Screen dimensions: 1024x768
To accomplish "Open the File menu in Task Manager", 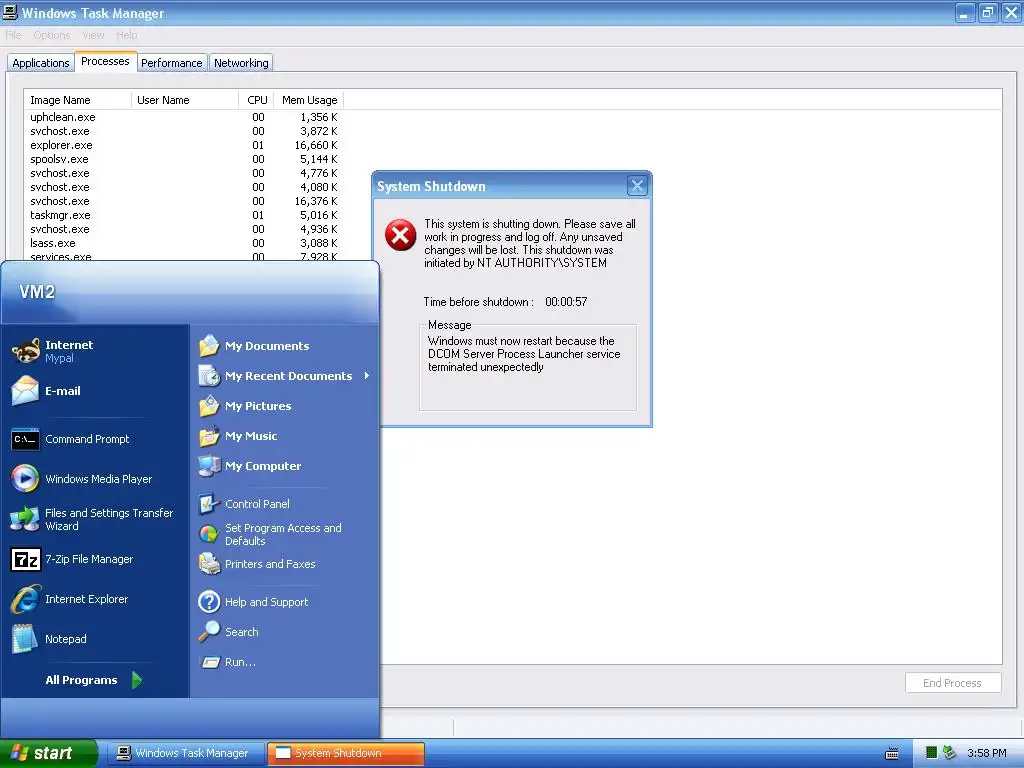I will coord(14,35).
